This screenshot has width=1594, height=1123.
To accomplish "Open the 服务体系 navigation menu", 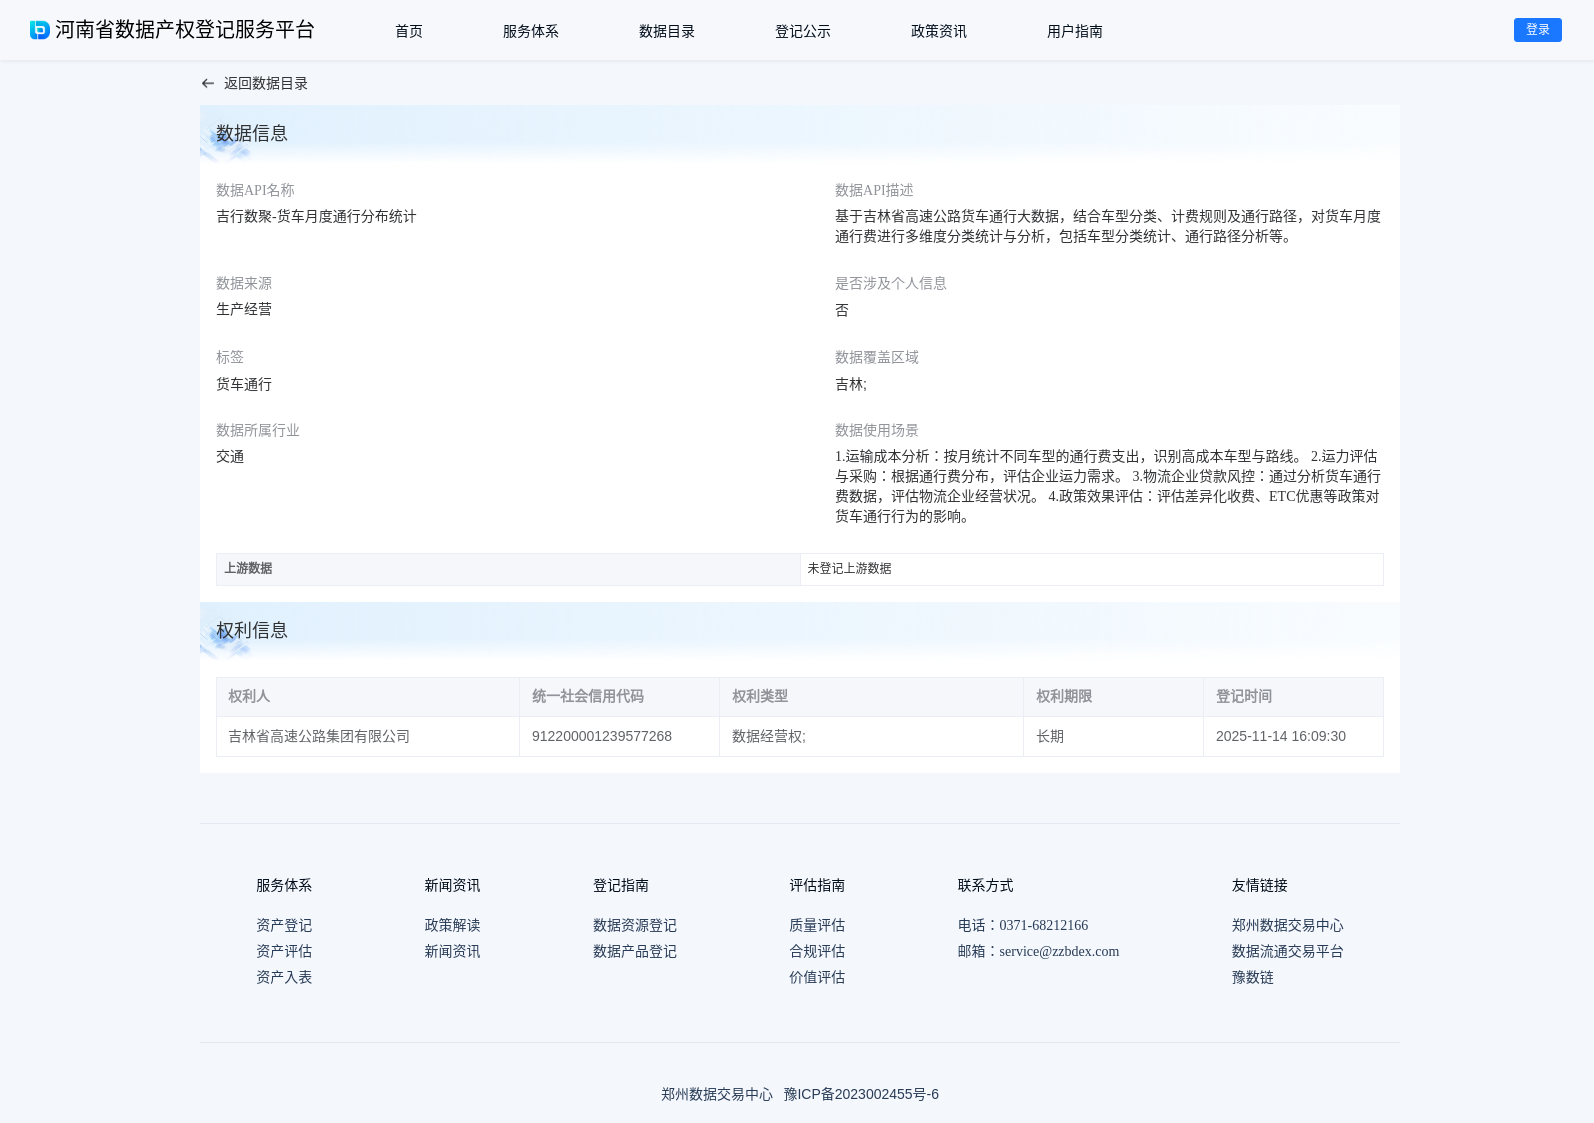I will point(531,31).
